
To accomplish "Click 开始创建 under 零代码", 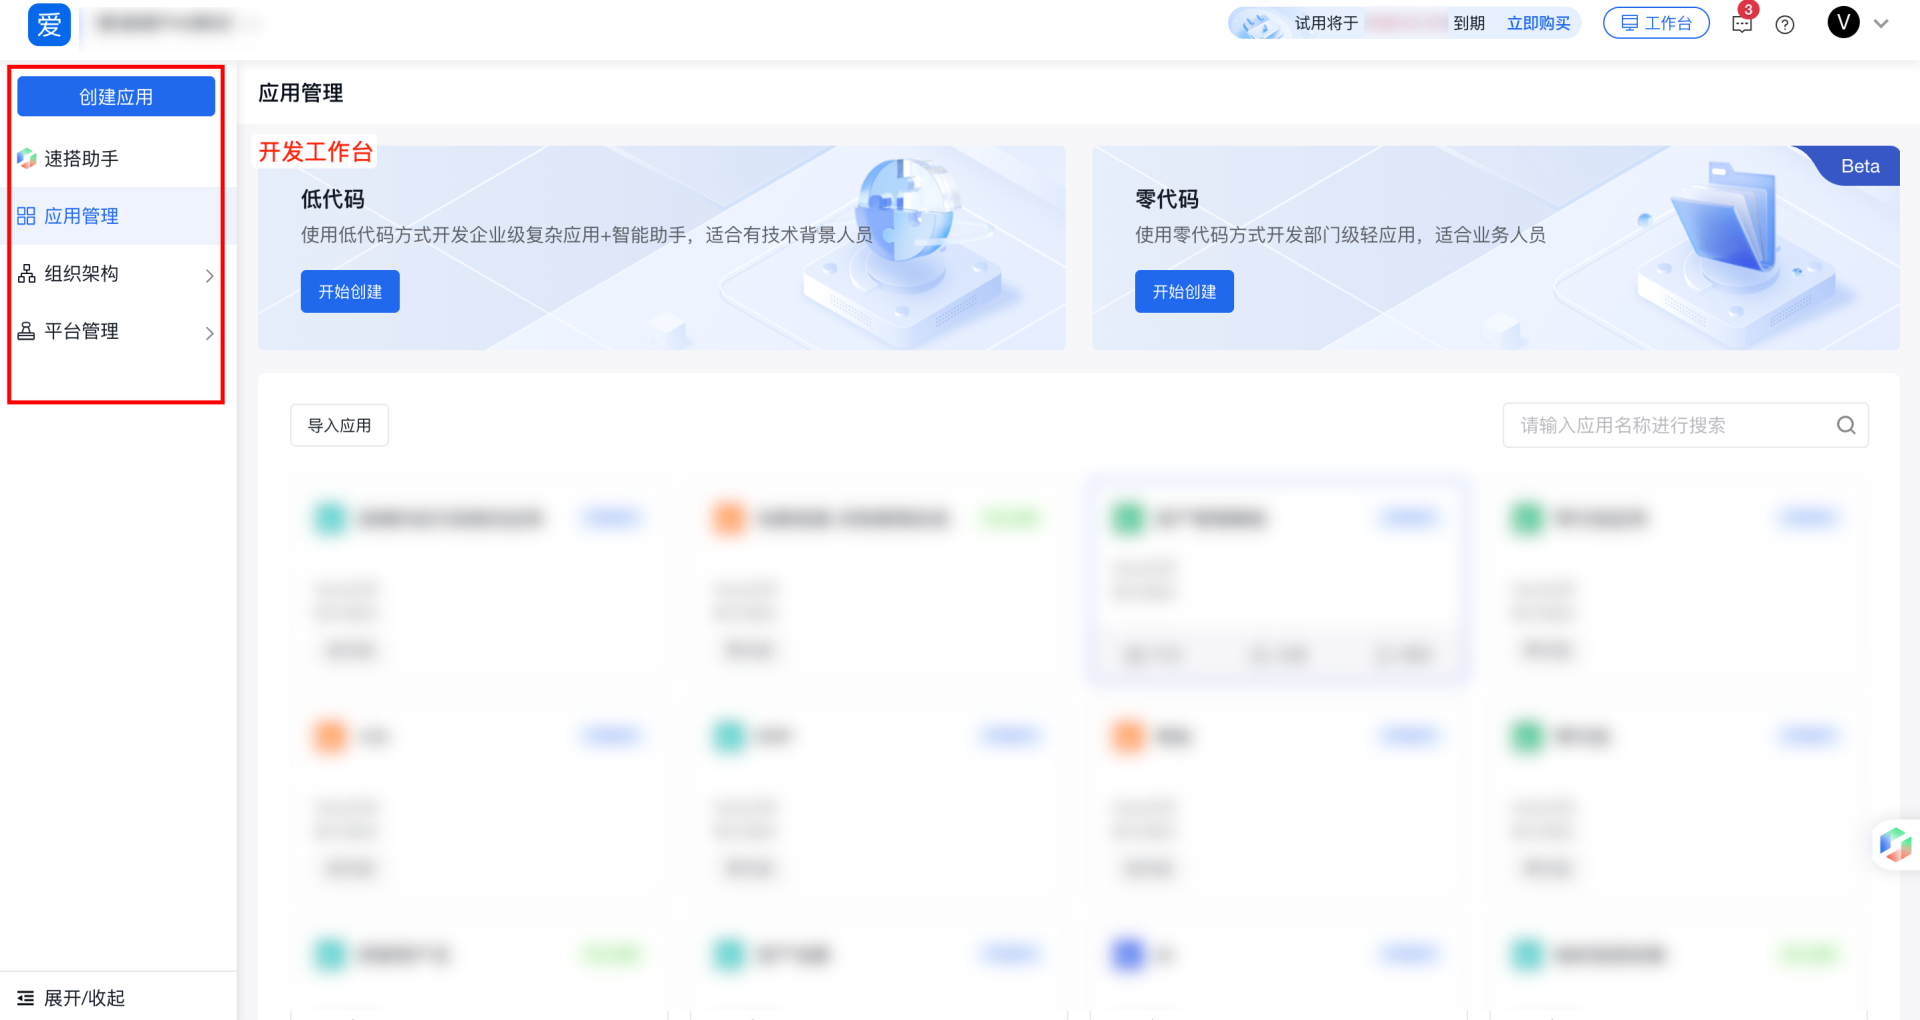I will pyautogui.click(x=1184, y=291).
